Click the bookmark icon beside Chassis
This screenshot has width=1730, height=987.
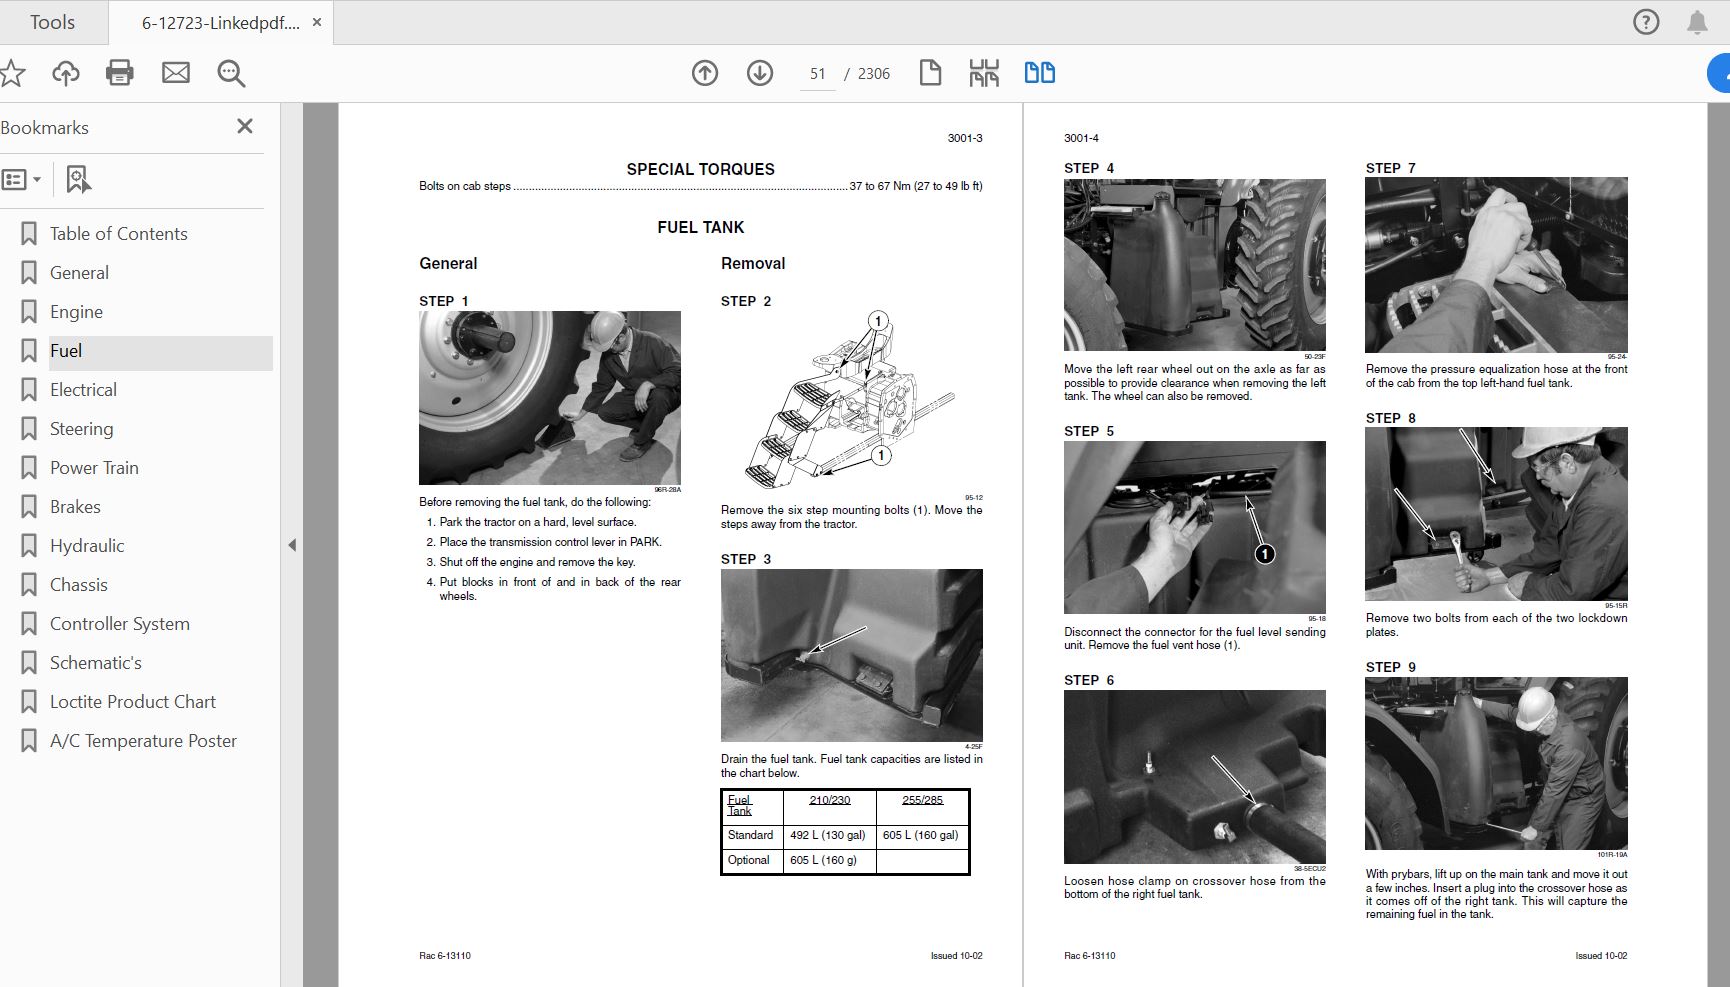(29, 585)
